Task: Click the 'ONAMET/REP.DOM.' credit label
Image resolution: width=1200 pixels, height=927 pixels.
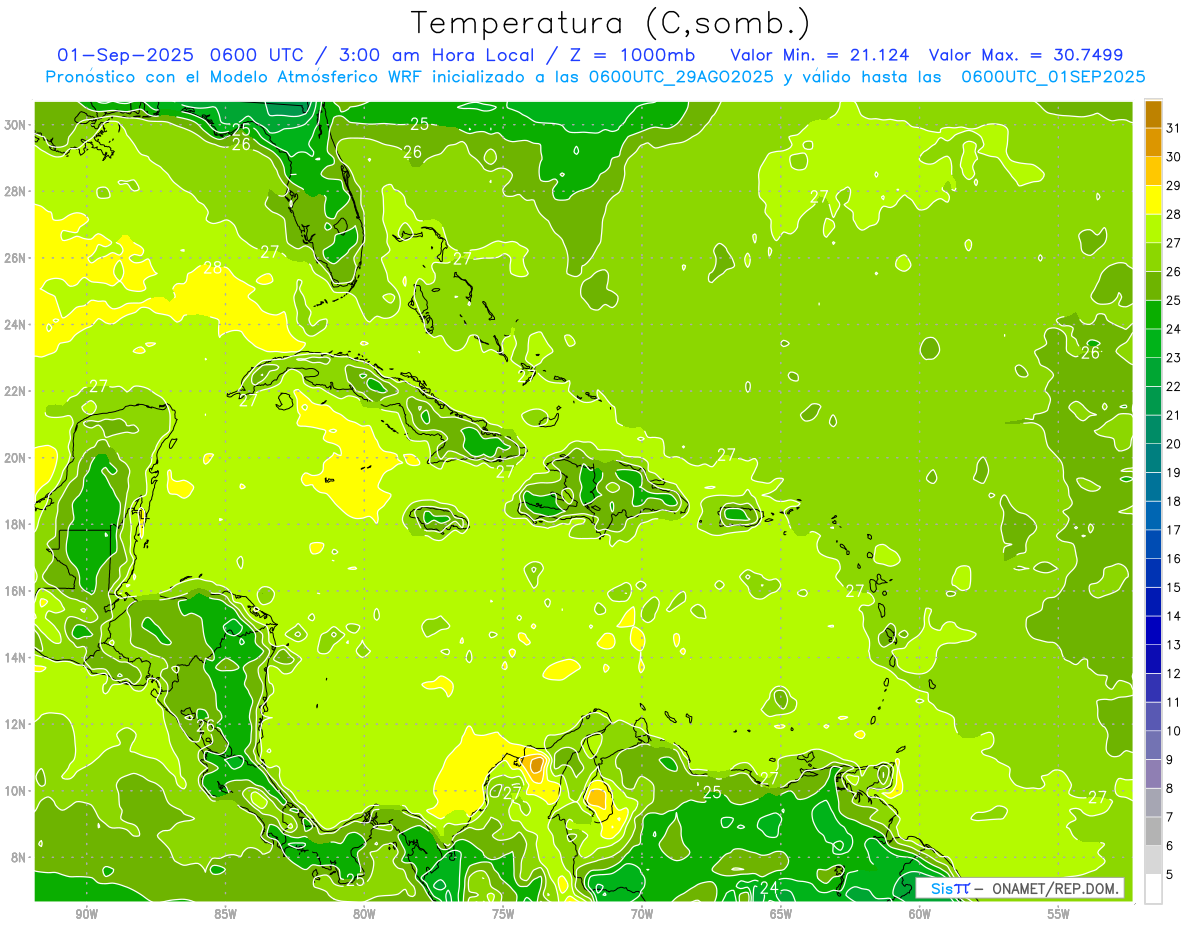Action: click(x=1054, y=888)
